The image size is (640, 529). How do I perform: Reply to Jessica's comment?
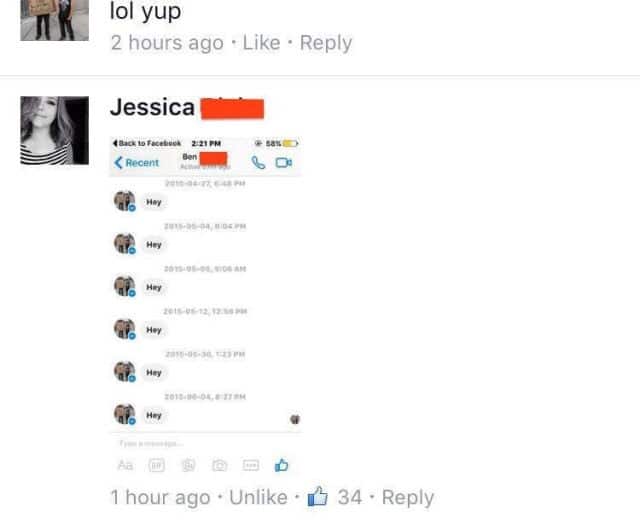pyautogui.click(x=408, y=498)
